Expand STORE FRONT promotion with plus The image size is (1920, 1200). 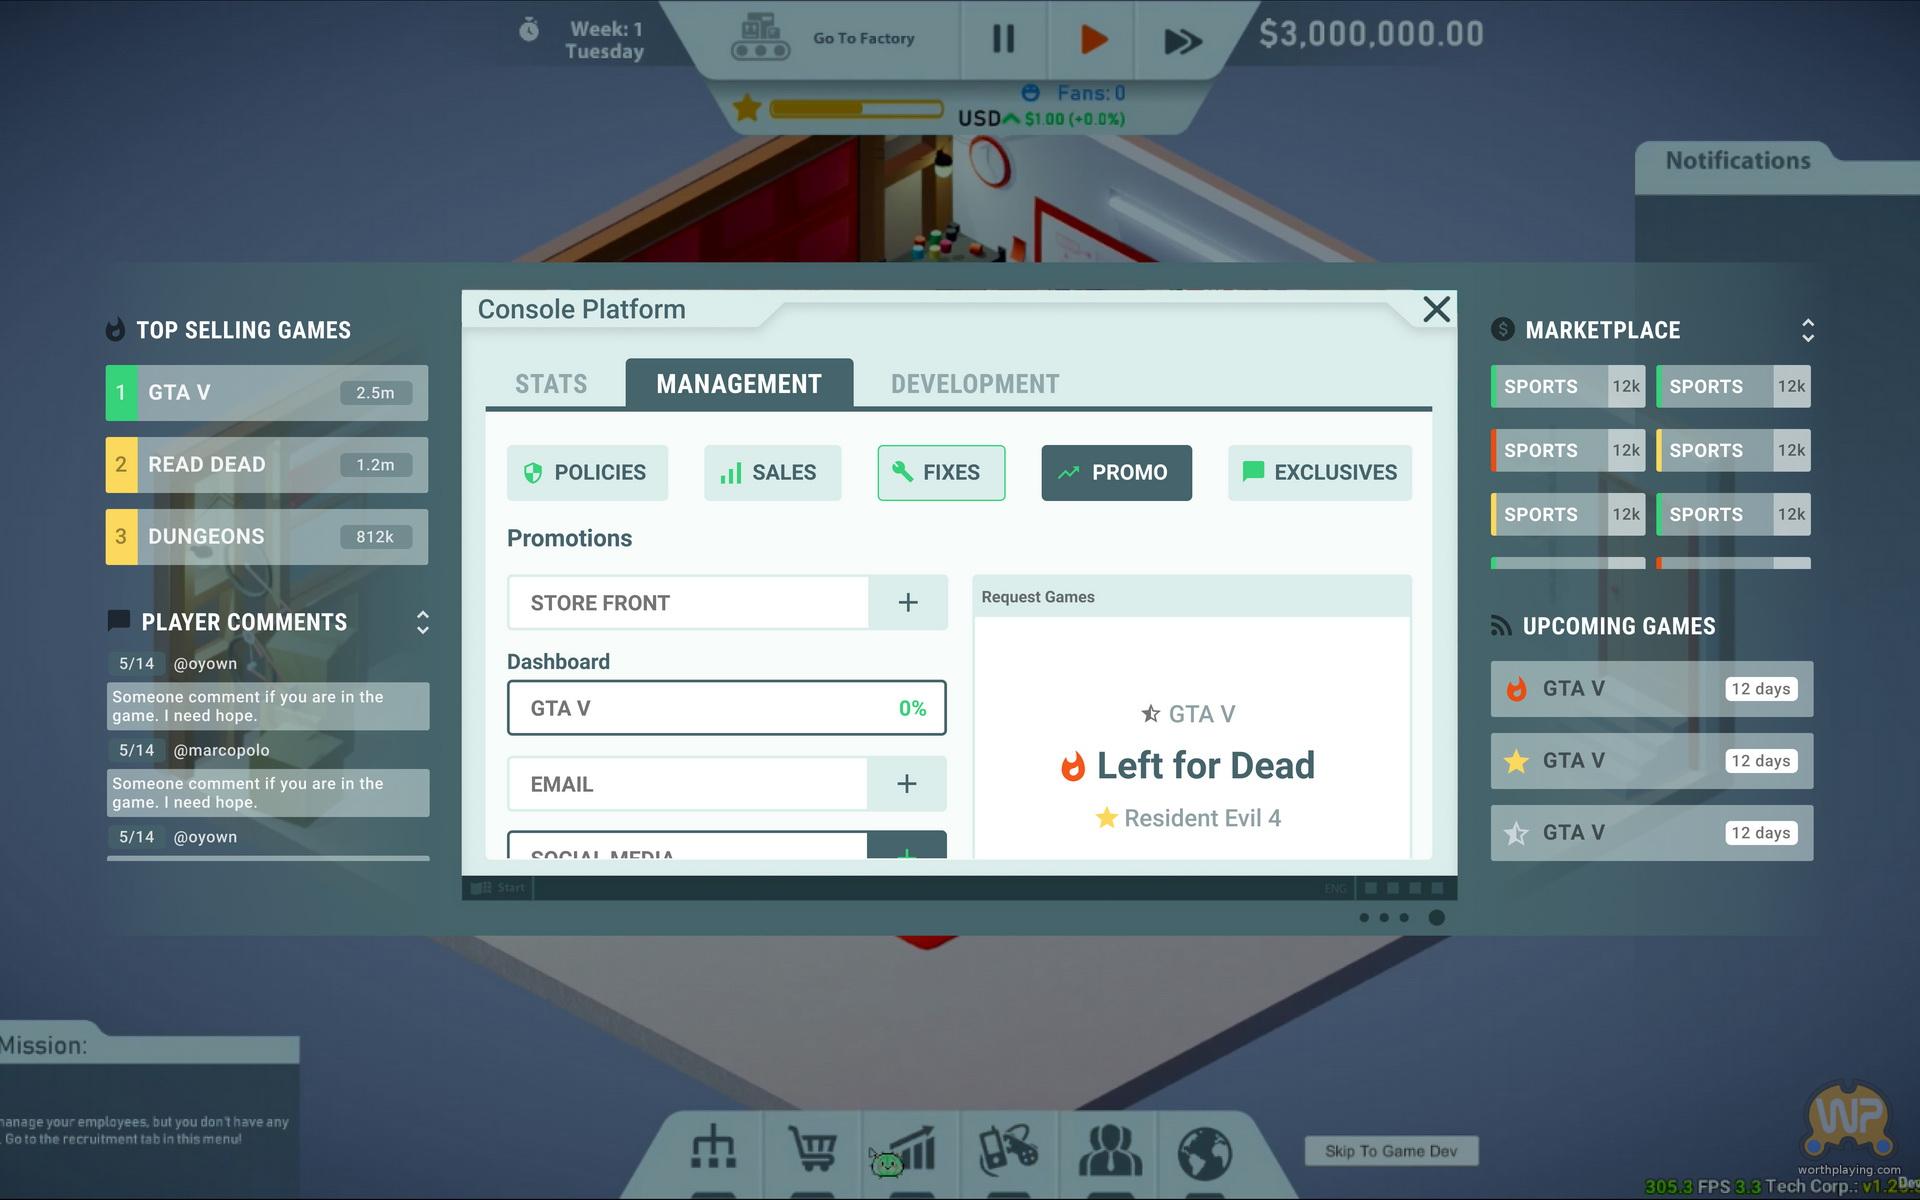point(907,602)
